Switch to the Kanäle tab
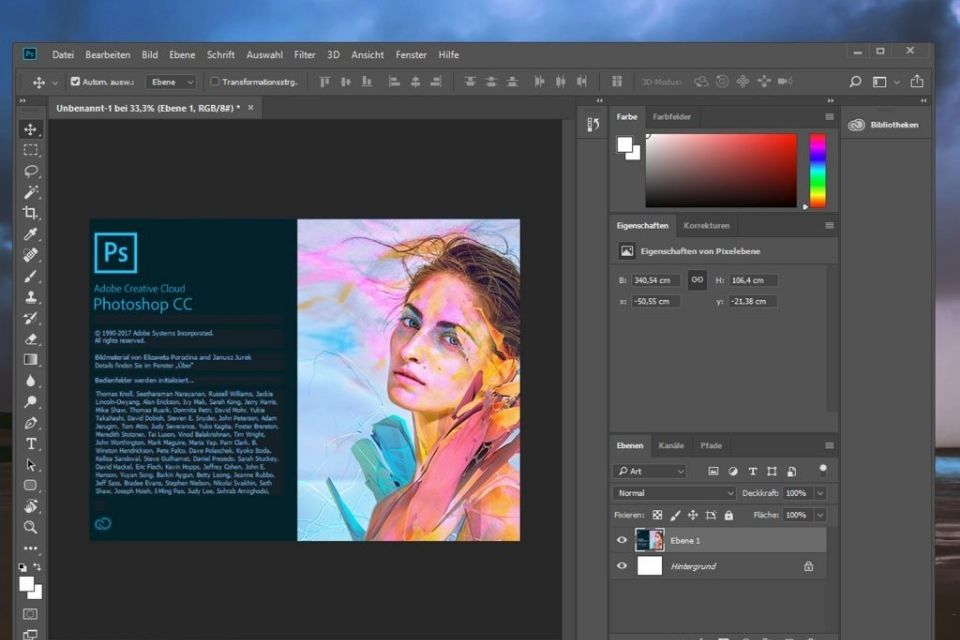This screenshot has height=640, width=960. coord(671,445)
